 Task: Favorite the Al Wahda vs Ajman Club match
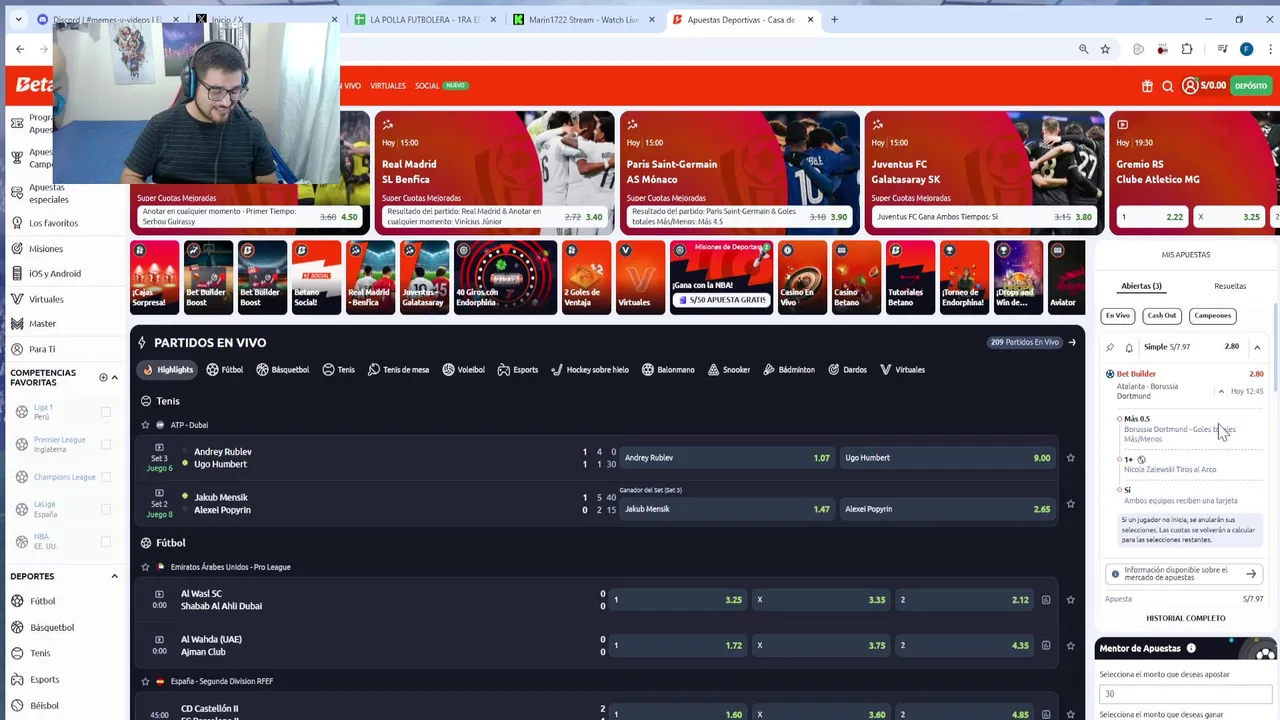click(x=1070, y=645)
